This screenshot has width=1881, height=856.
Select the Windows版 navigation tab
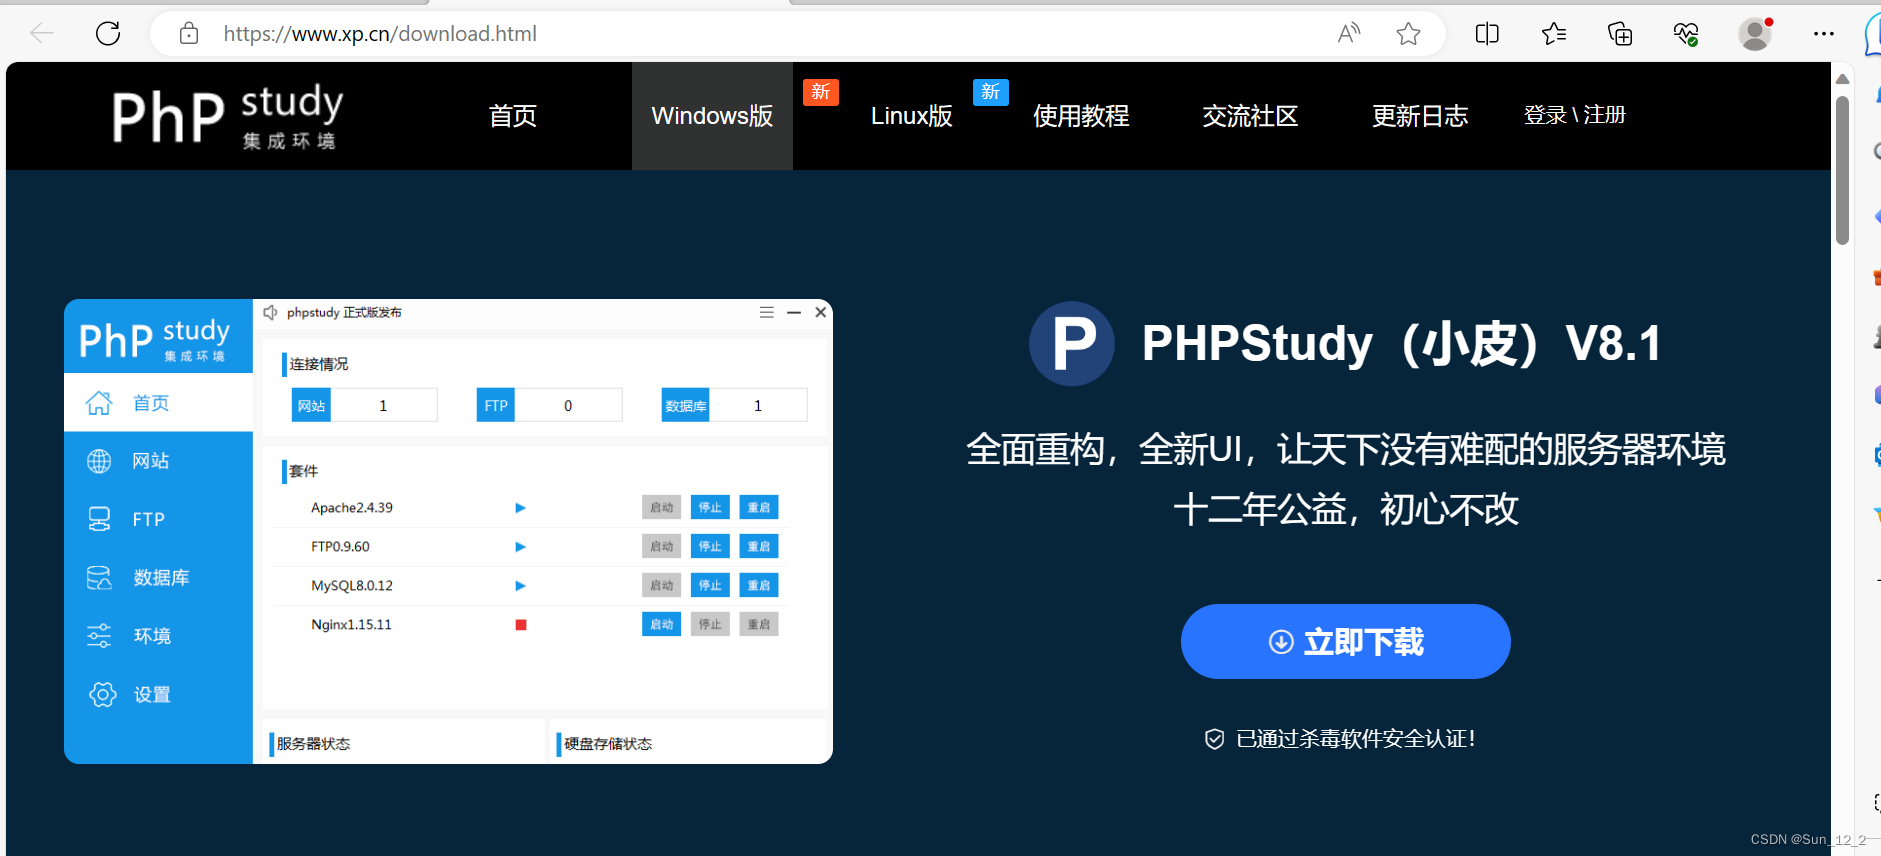point(712,116)
